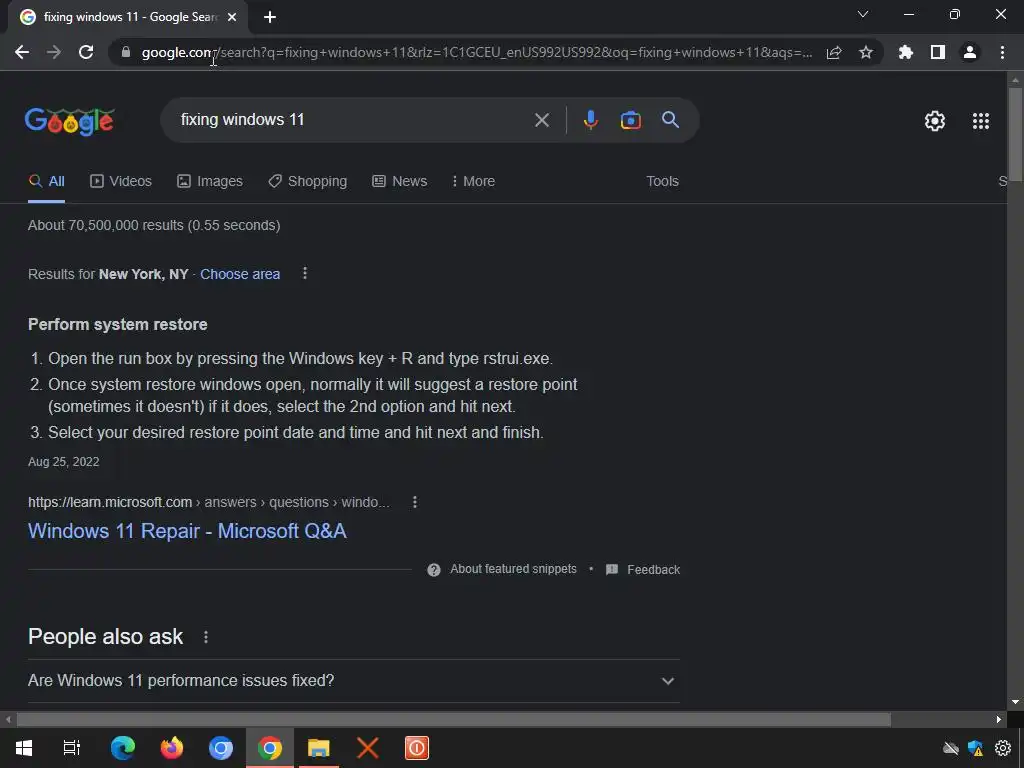Open search Tools options
The width and height of the screenshot is (1024, 768).
[662, 181]
